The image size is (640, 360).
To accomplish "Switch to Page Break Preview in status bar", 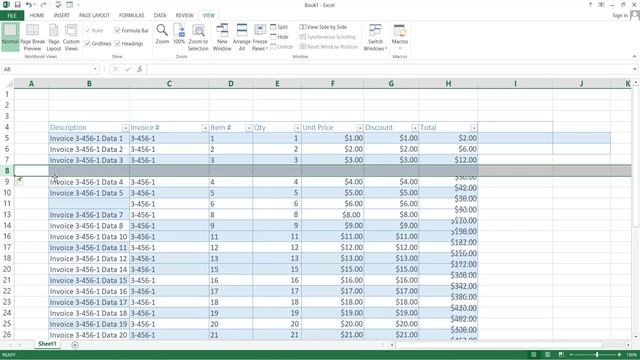I will 561,355.
